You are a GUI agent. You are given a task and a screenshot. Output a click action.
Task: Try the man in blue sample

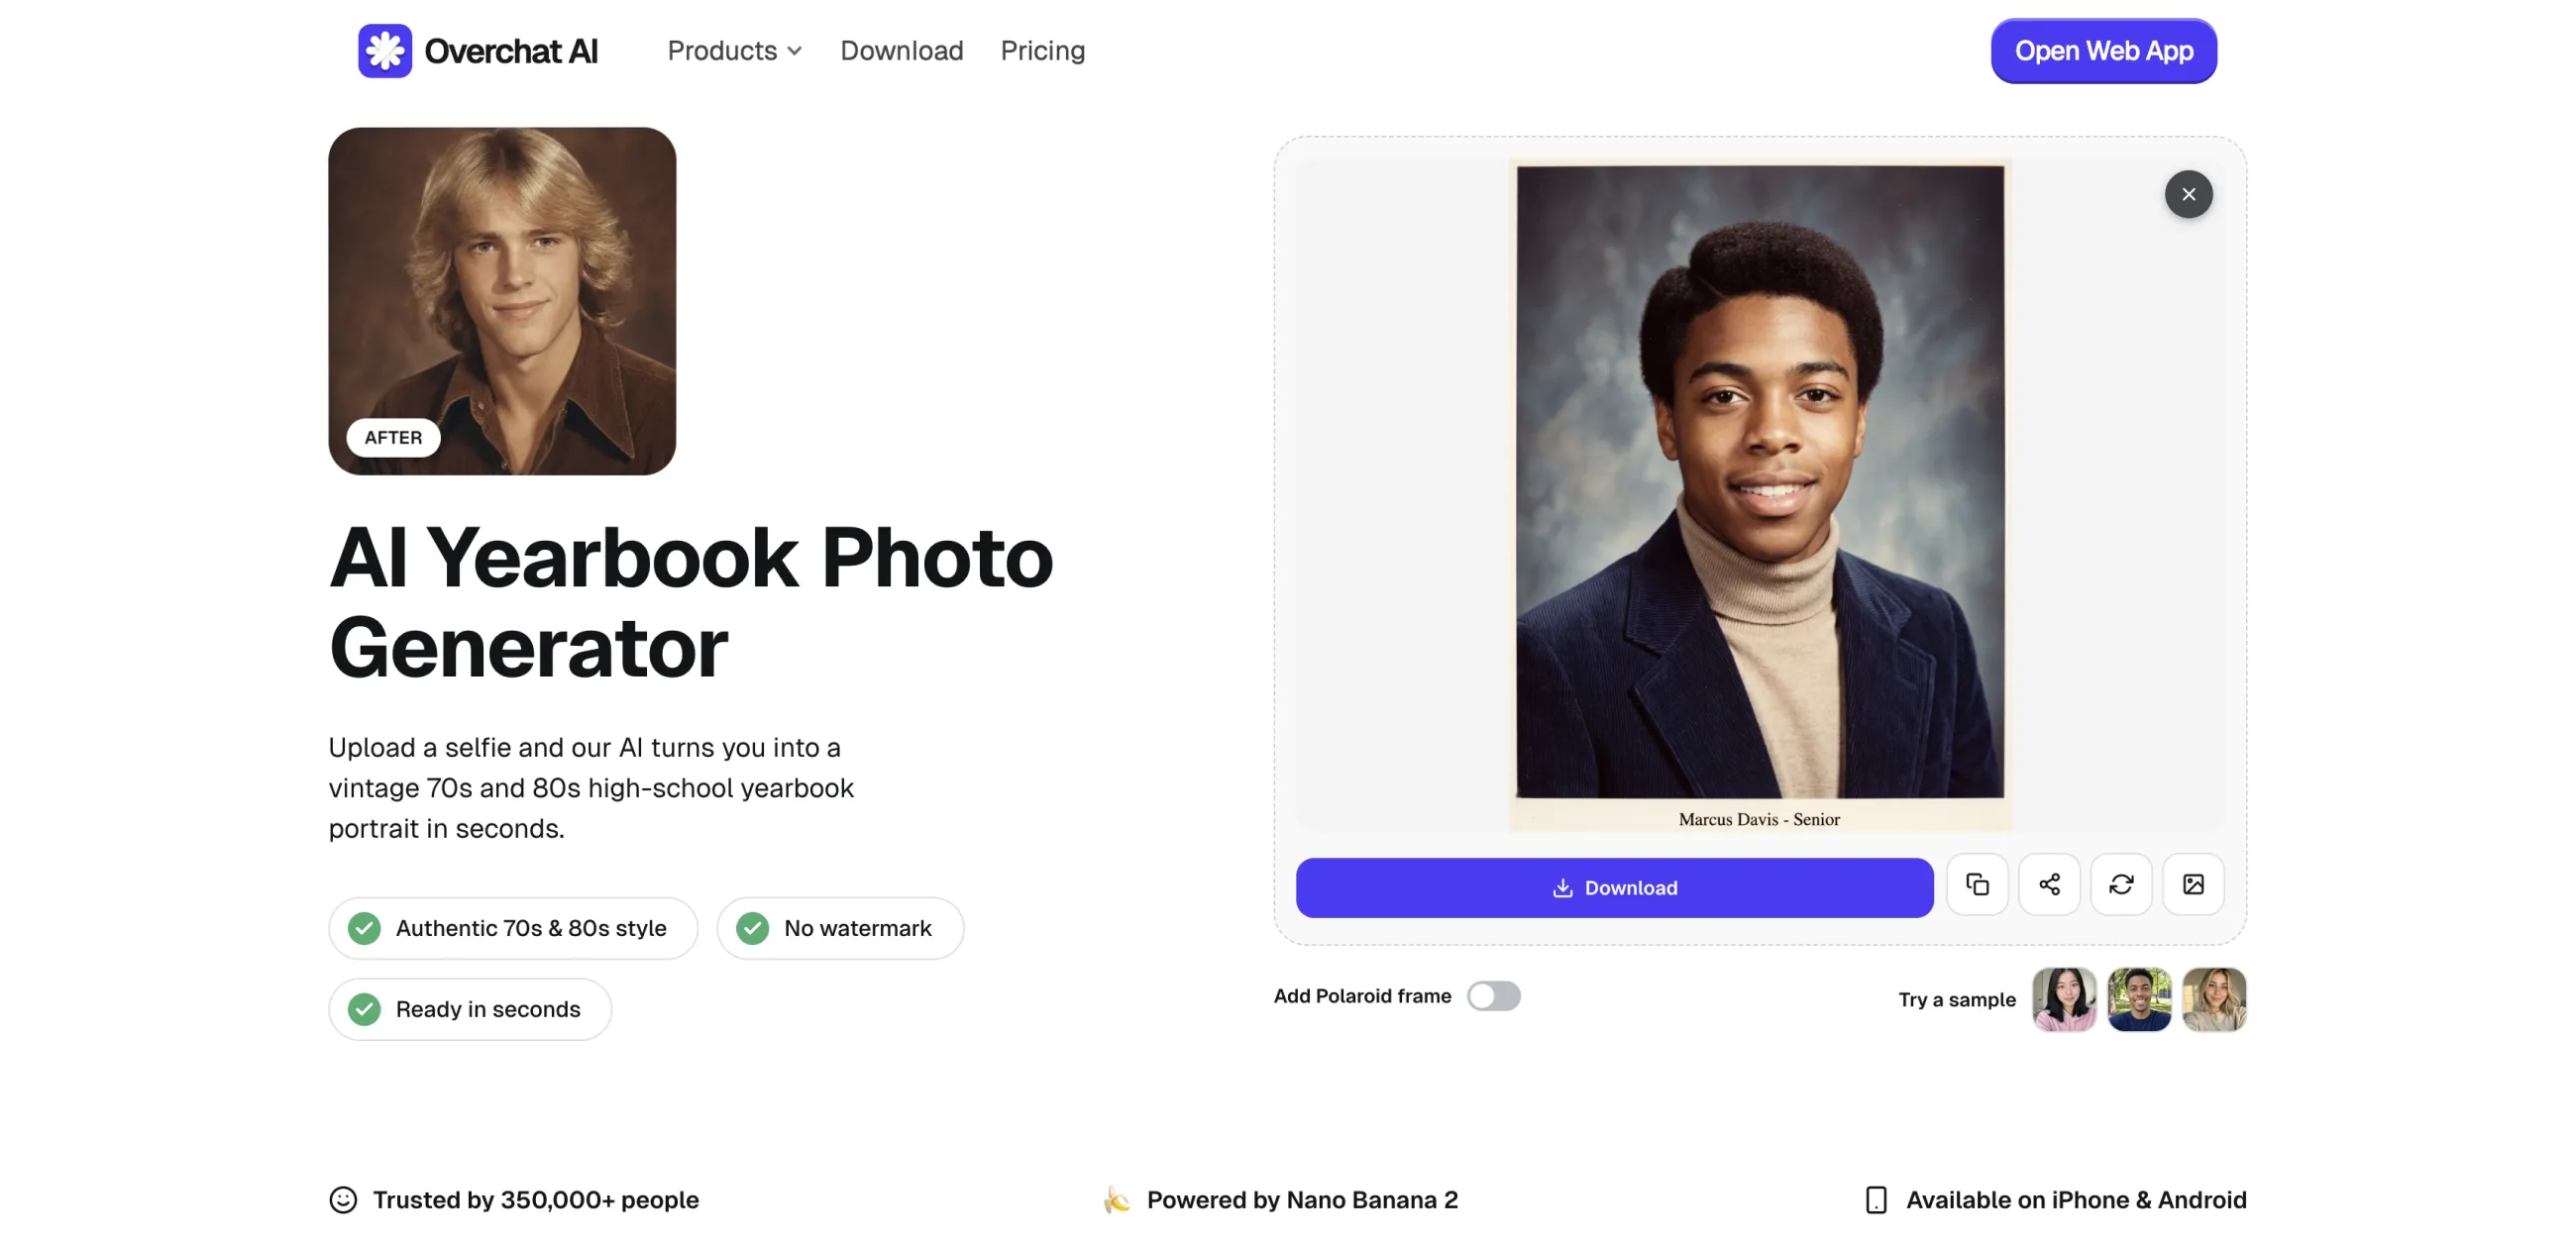pyautogui.click(x=2139, y=999)
